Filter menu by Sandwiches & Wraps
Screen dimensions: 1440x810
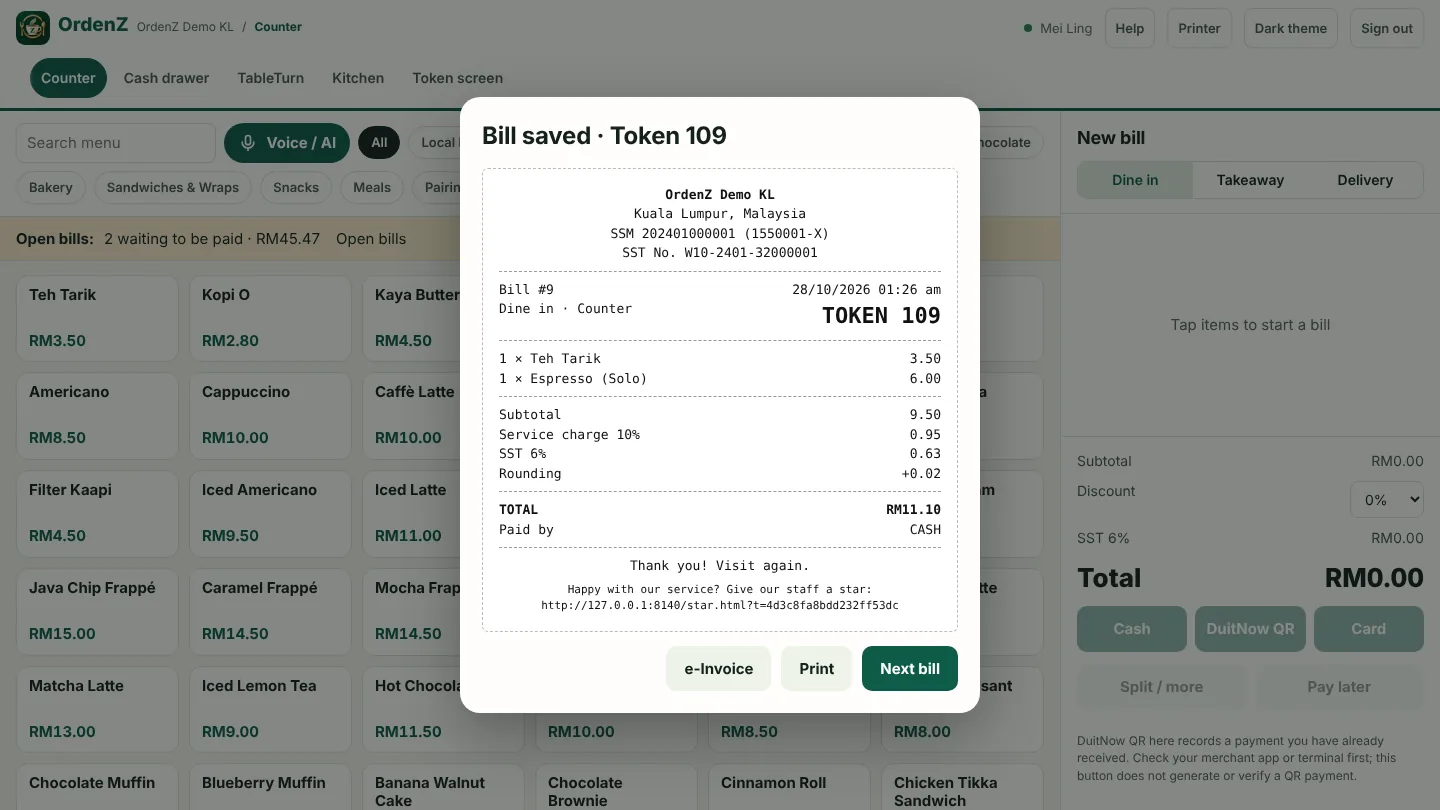pyautogui.click(x=173, y=187)
